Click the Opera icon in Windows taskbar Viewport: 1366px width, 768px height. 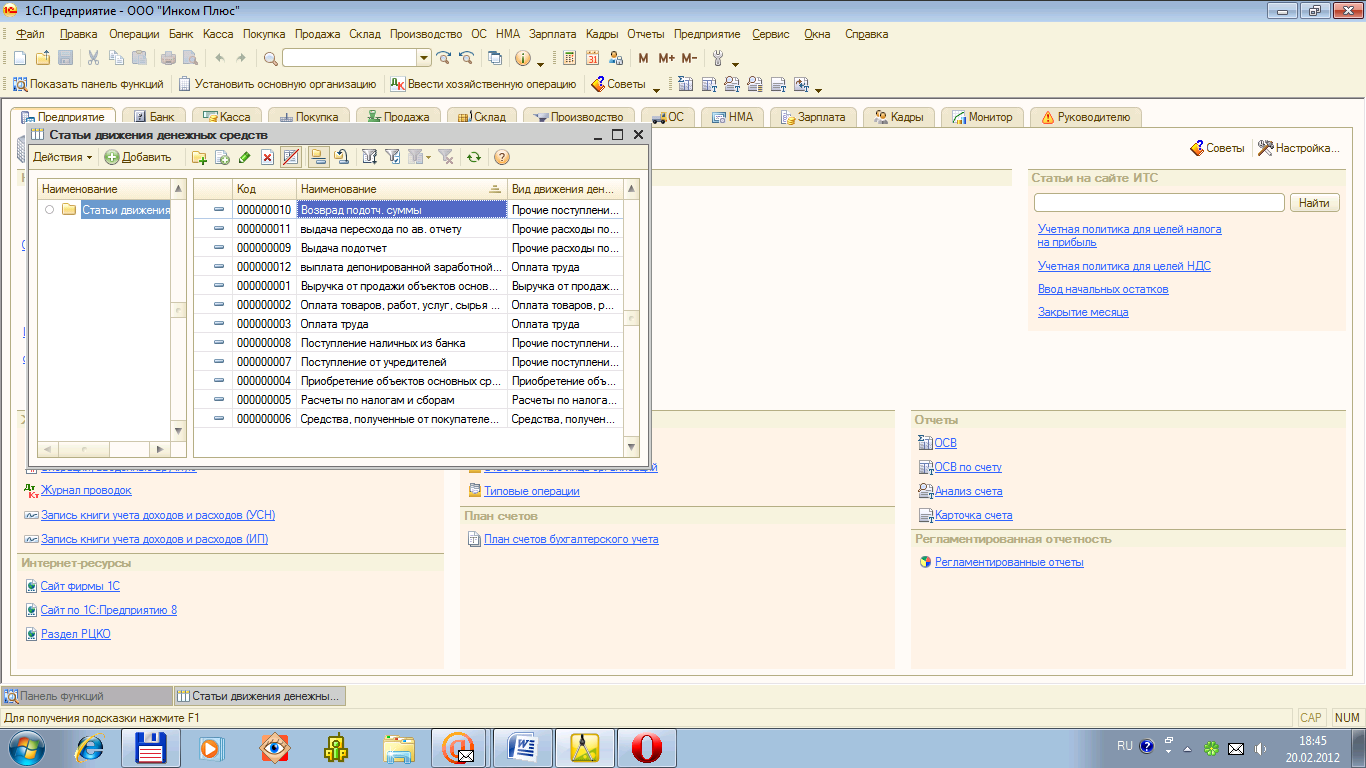click(646, 747)
